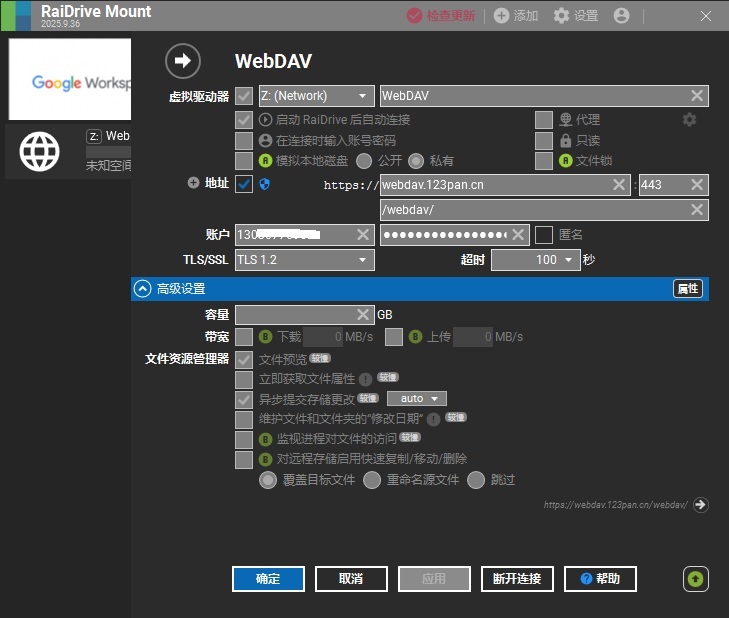Open the user account icon
The image size is (729, 618).
pyautogui.click(x=621, y=16)
